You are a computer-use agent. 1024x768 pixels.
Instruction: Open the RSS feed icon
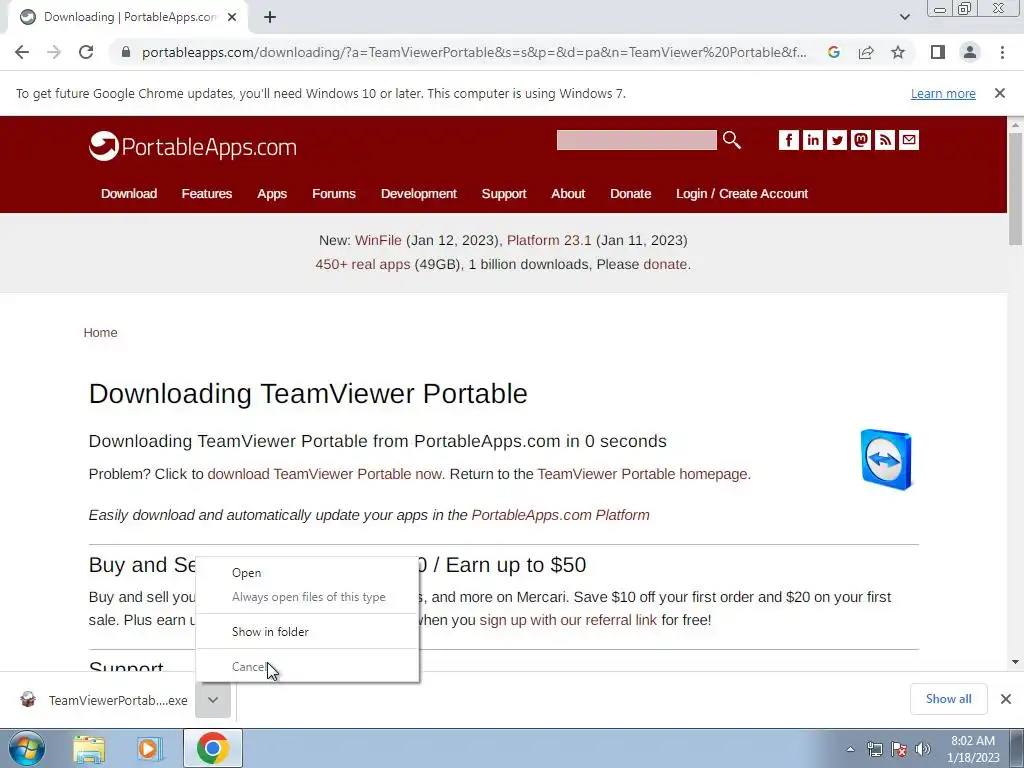point(885,140)
